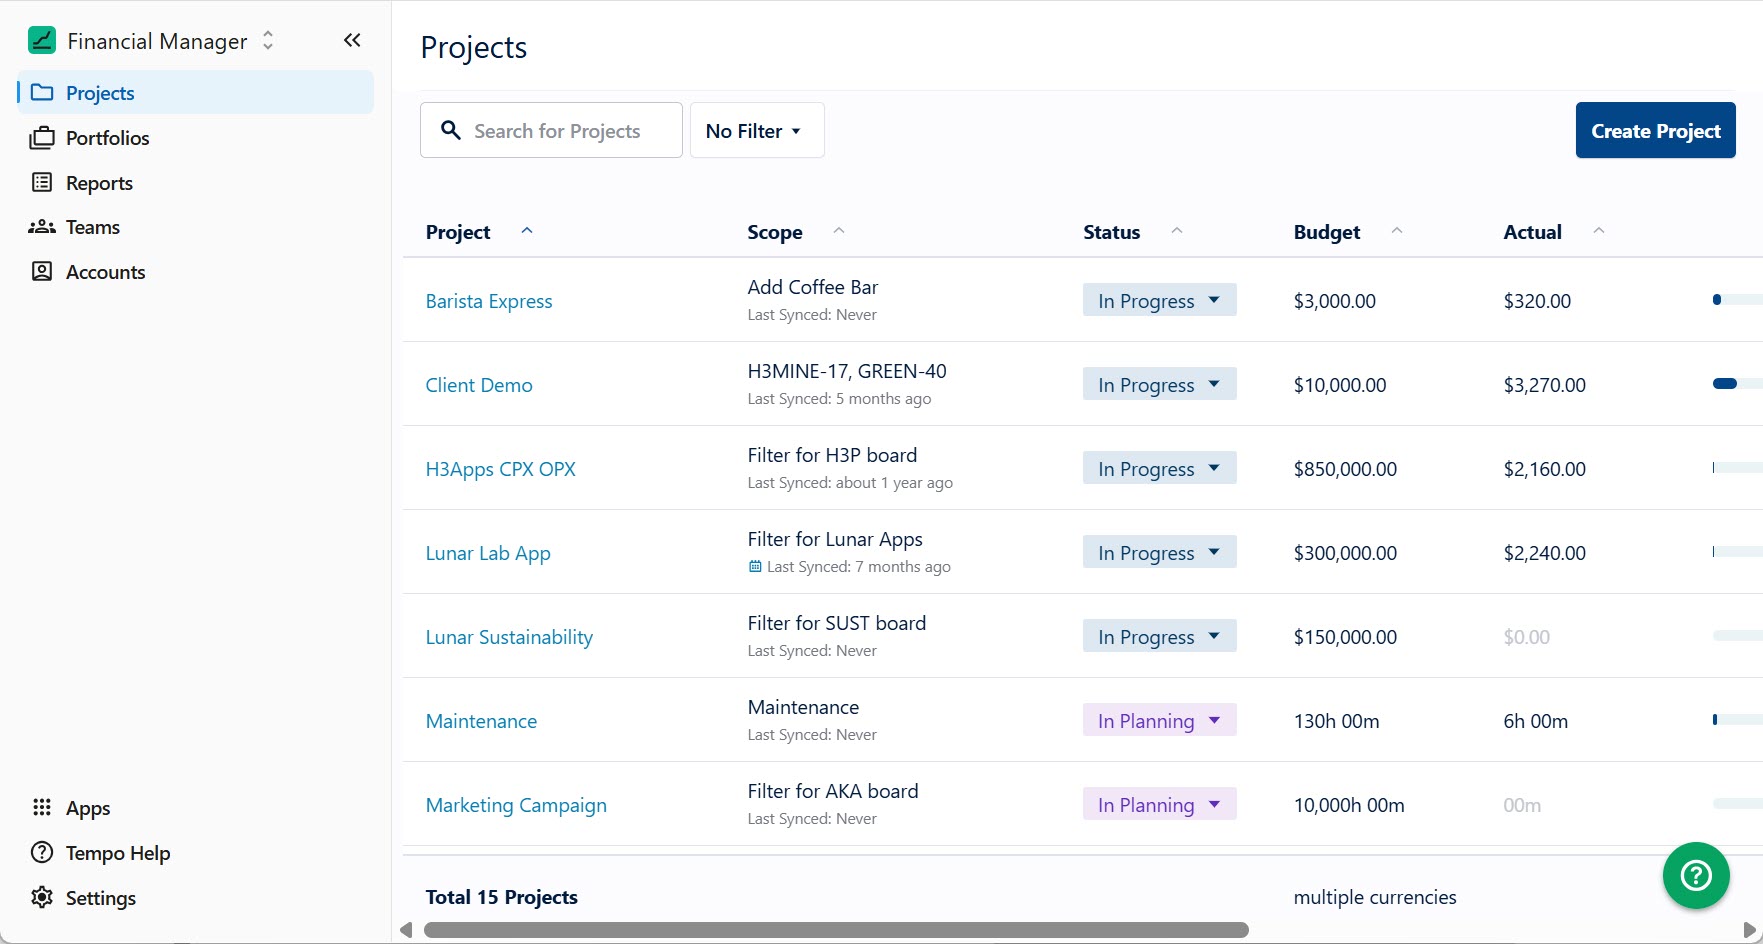Open the green floating help button
Screen dimensions: 1763x944
(1695, 875)
